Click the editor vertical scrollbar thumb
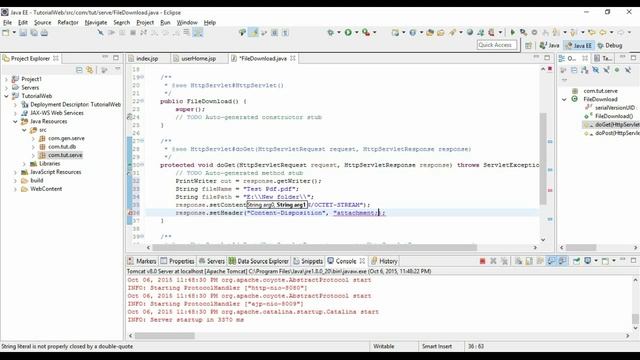 click(x=543, y=158)
